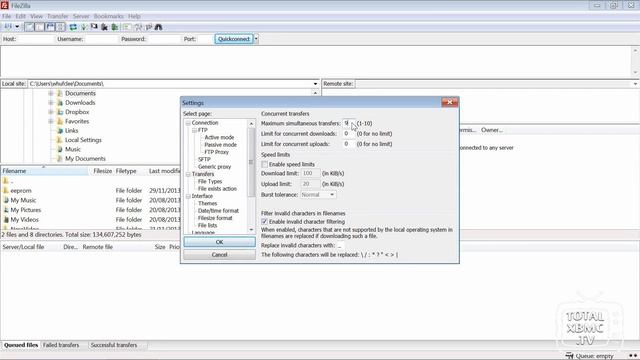
Task: Open the Bookmarks menu
Action: (x=109, y=16)
